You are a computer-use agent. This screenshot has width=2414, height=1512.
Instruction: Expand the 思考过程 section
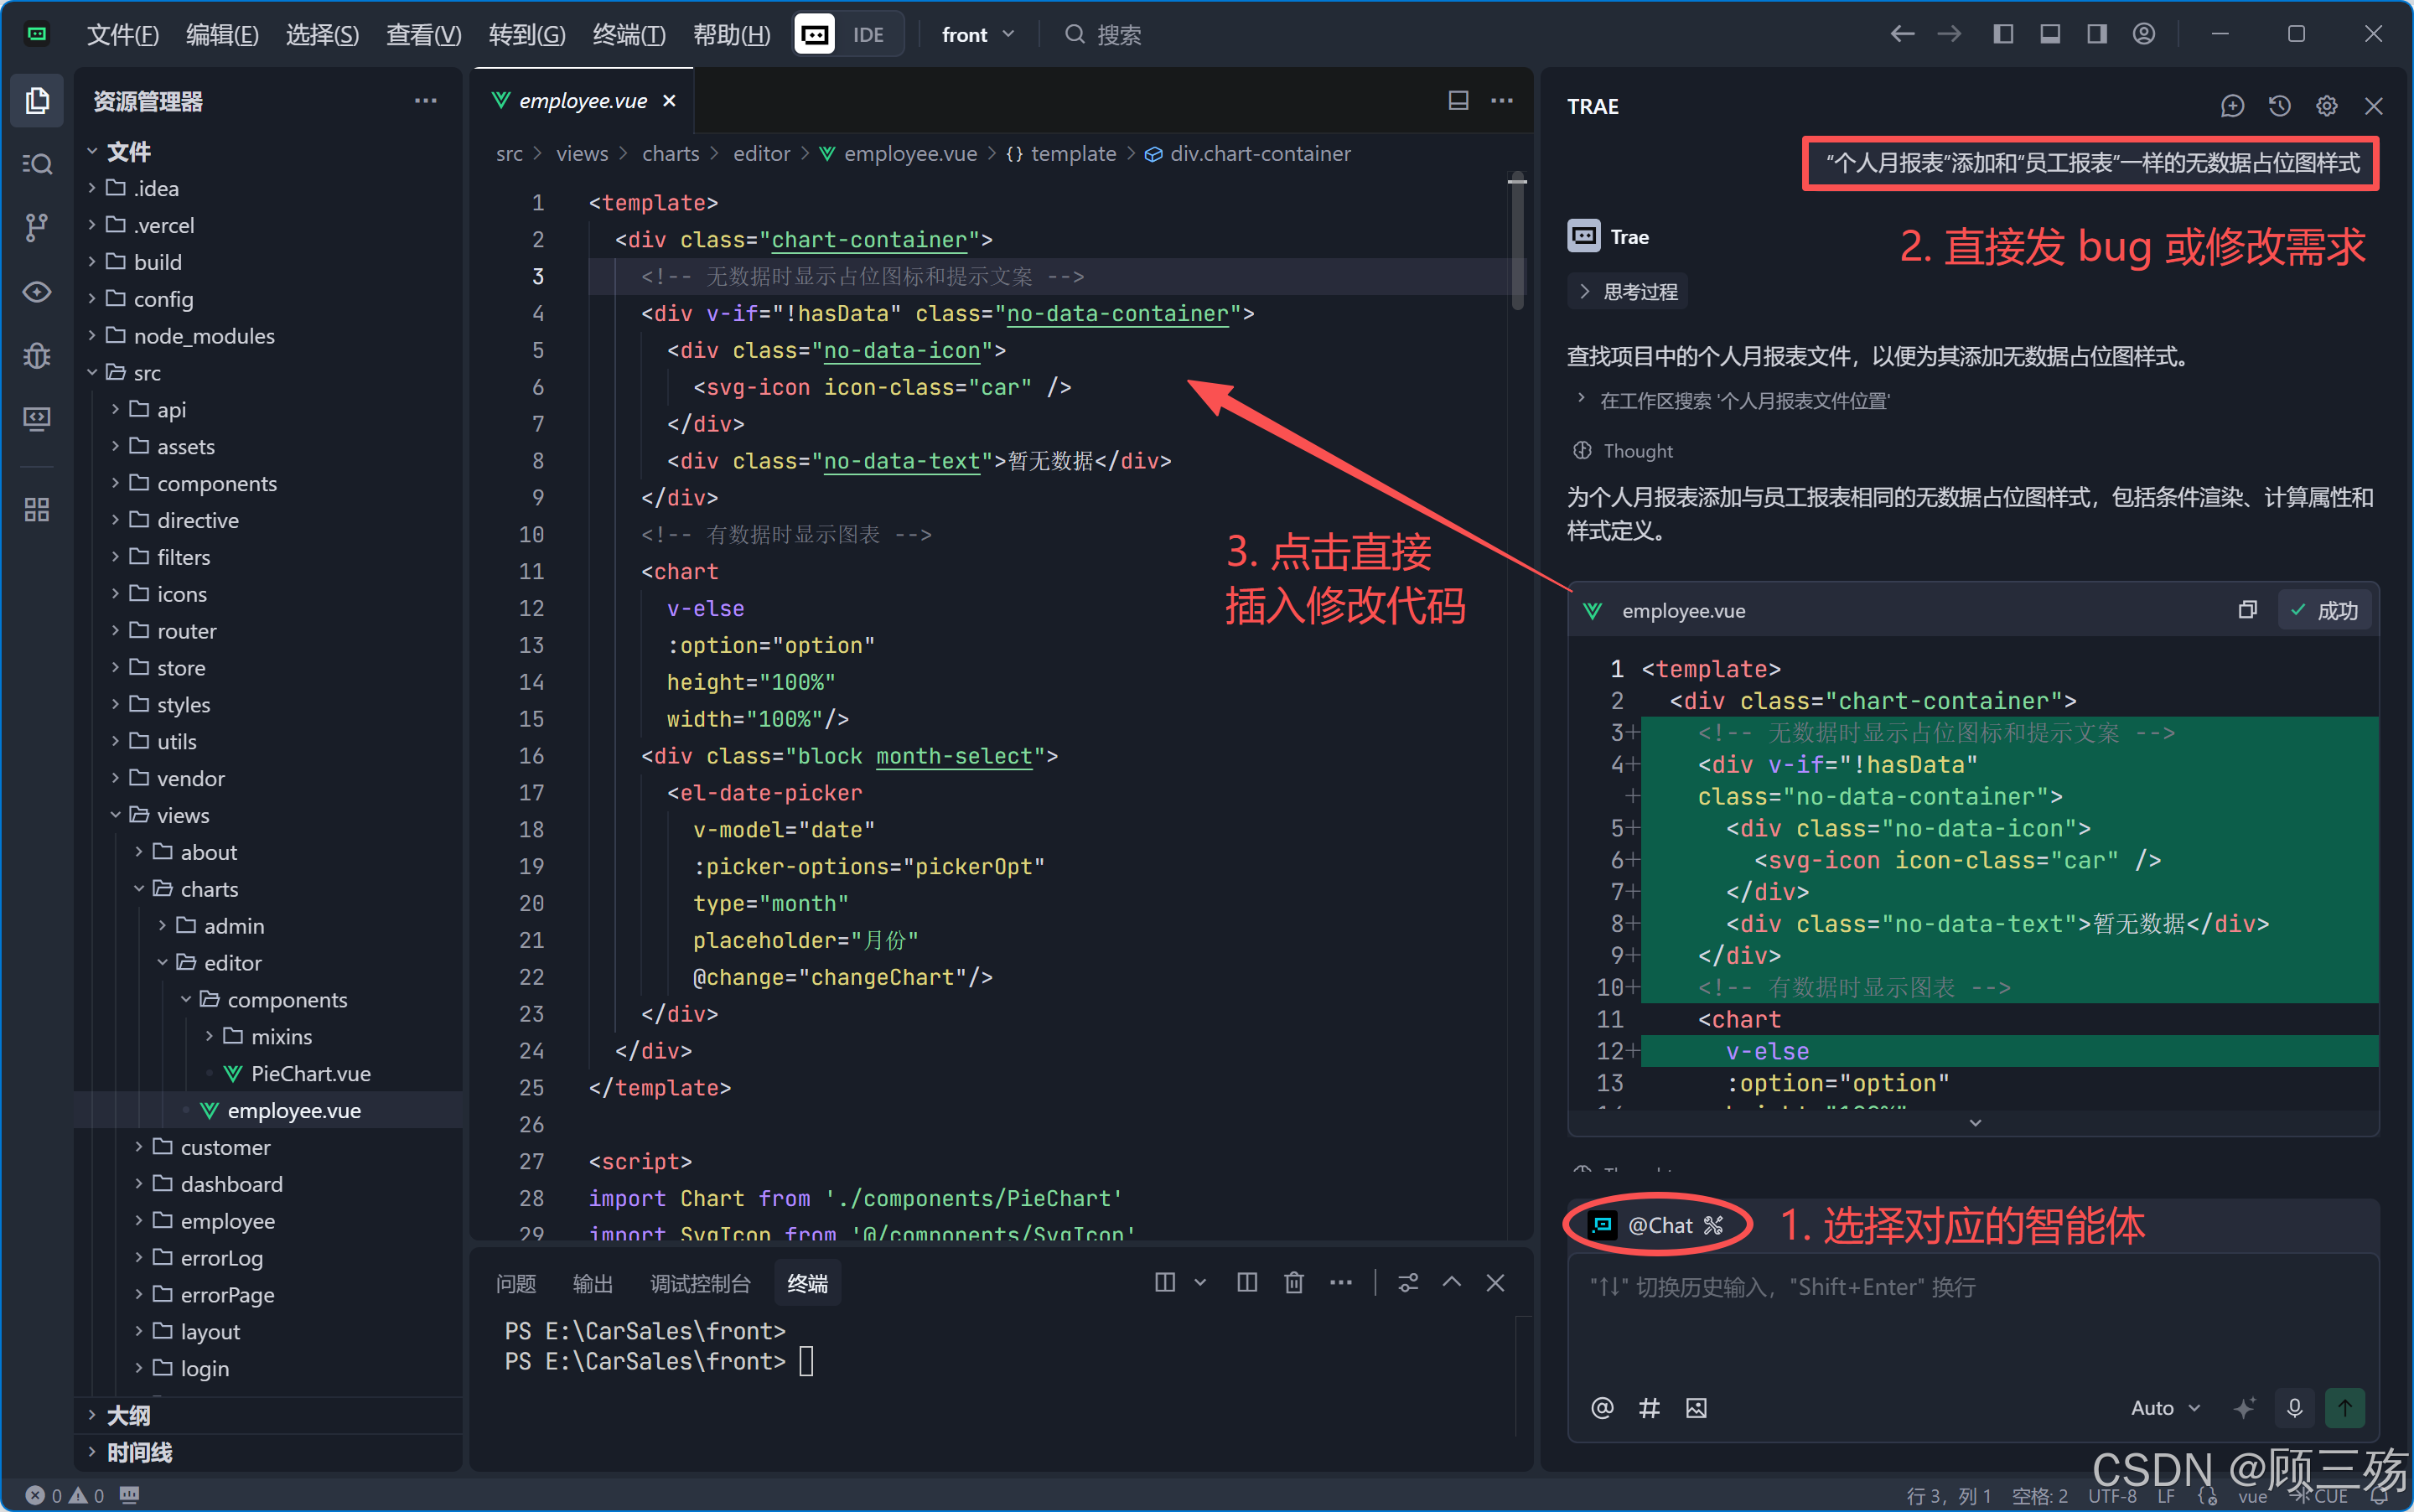click(1628, 292)
